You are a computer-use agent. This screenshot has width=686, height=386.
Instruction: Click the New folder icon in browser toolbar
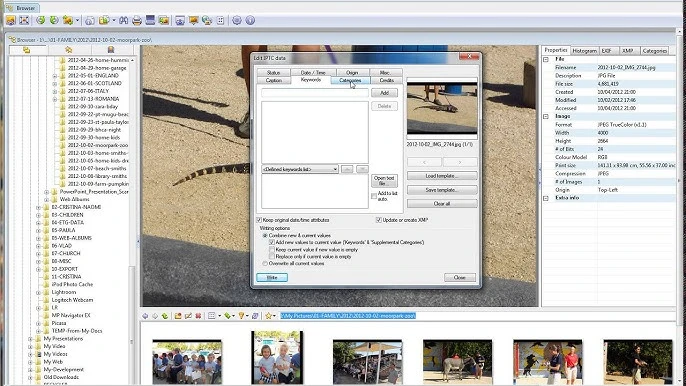coord(178,316)
